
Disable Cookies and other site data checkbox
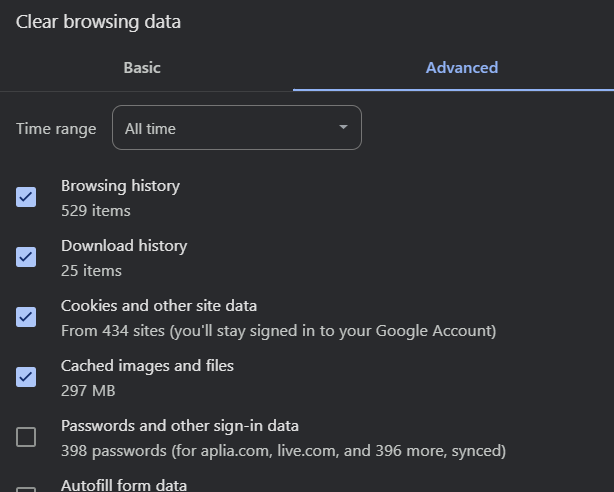pos(26,317)
